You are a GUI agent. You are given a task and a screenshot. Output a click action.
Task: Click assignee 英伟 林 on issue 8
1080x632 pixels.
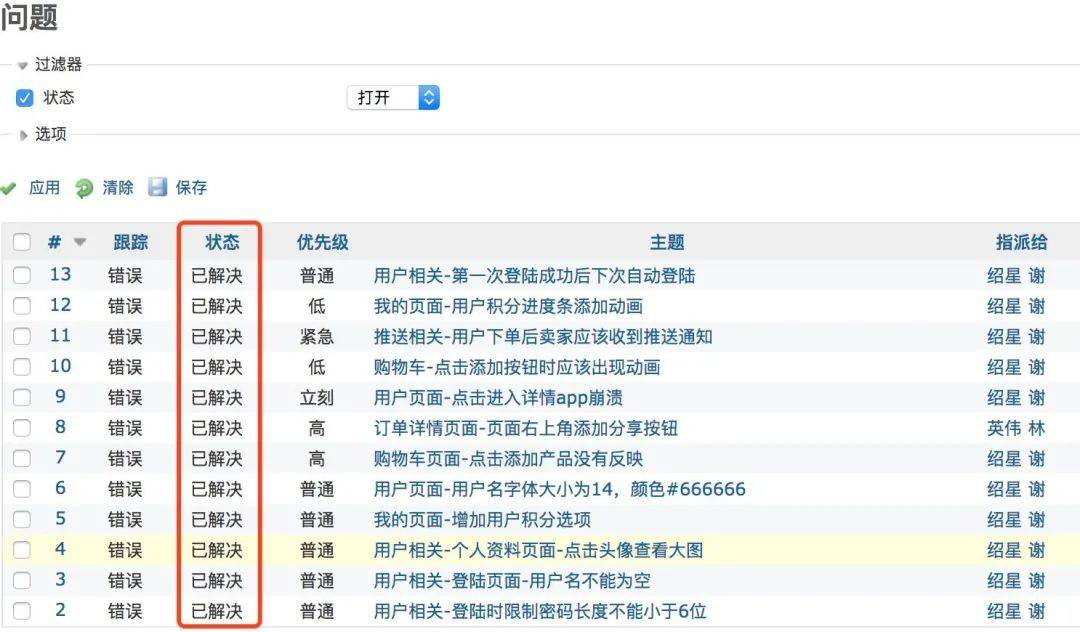(x=1016, y=428)
